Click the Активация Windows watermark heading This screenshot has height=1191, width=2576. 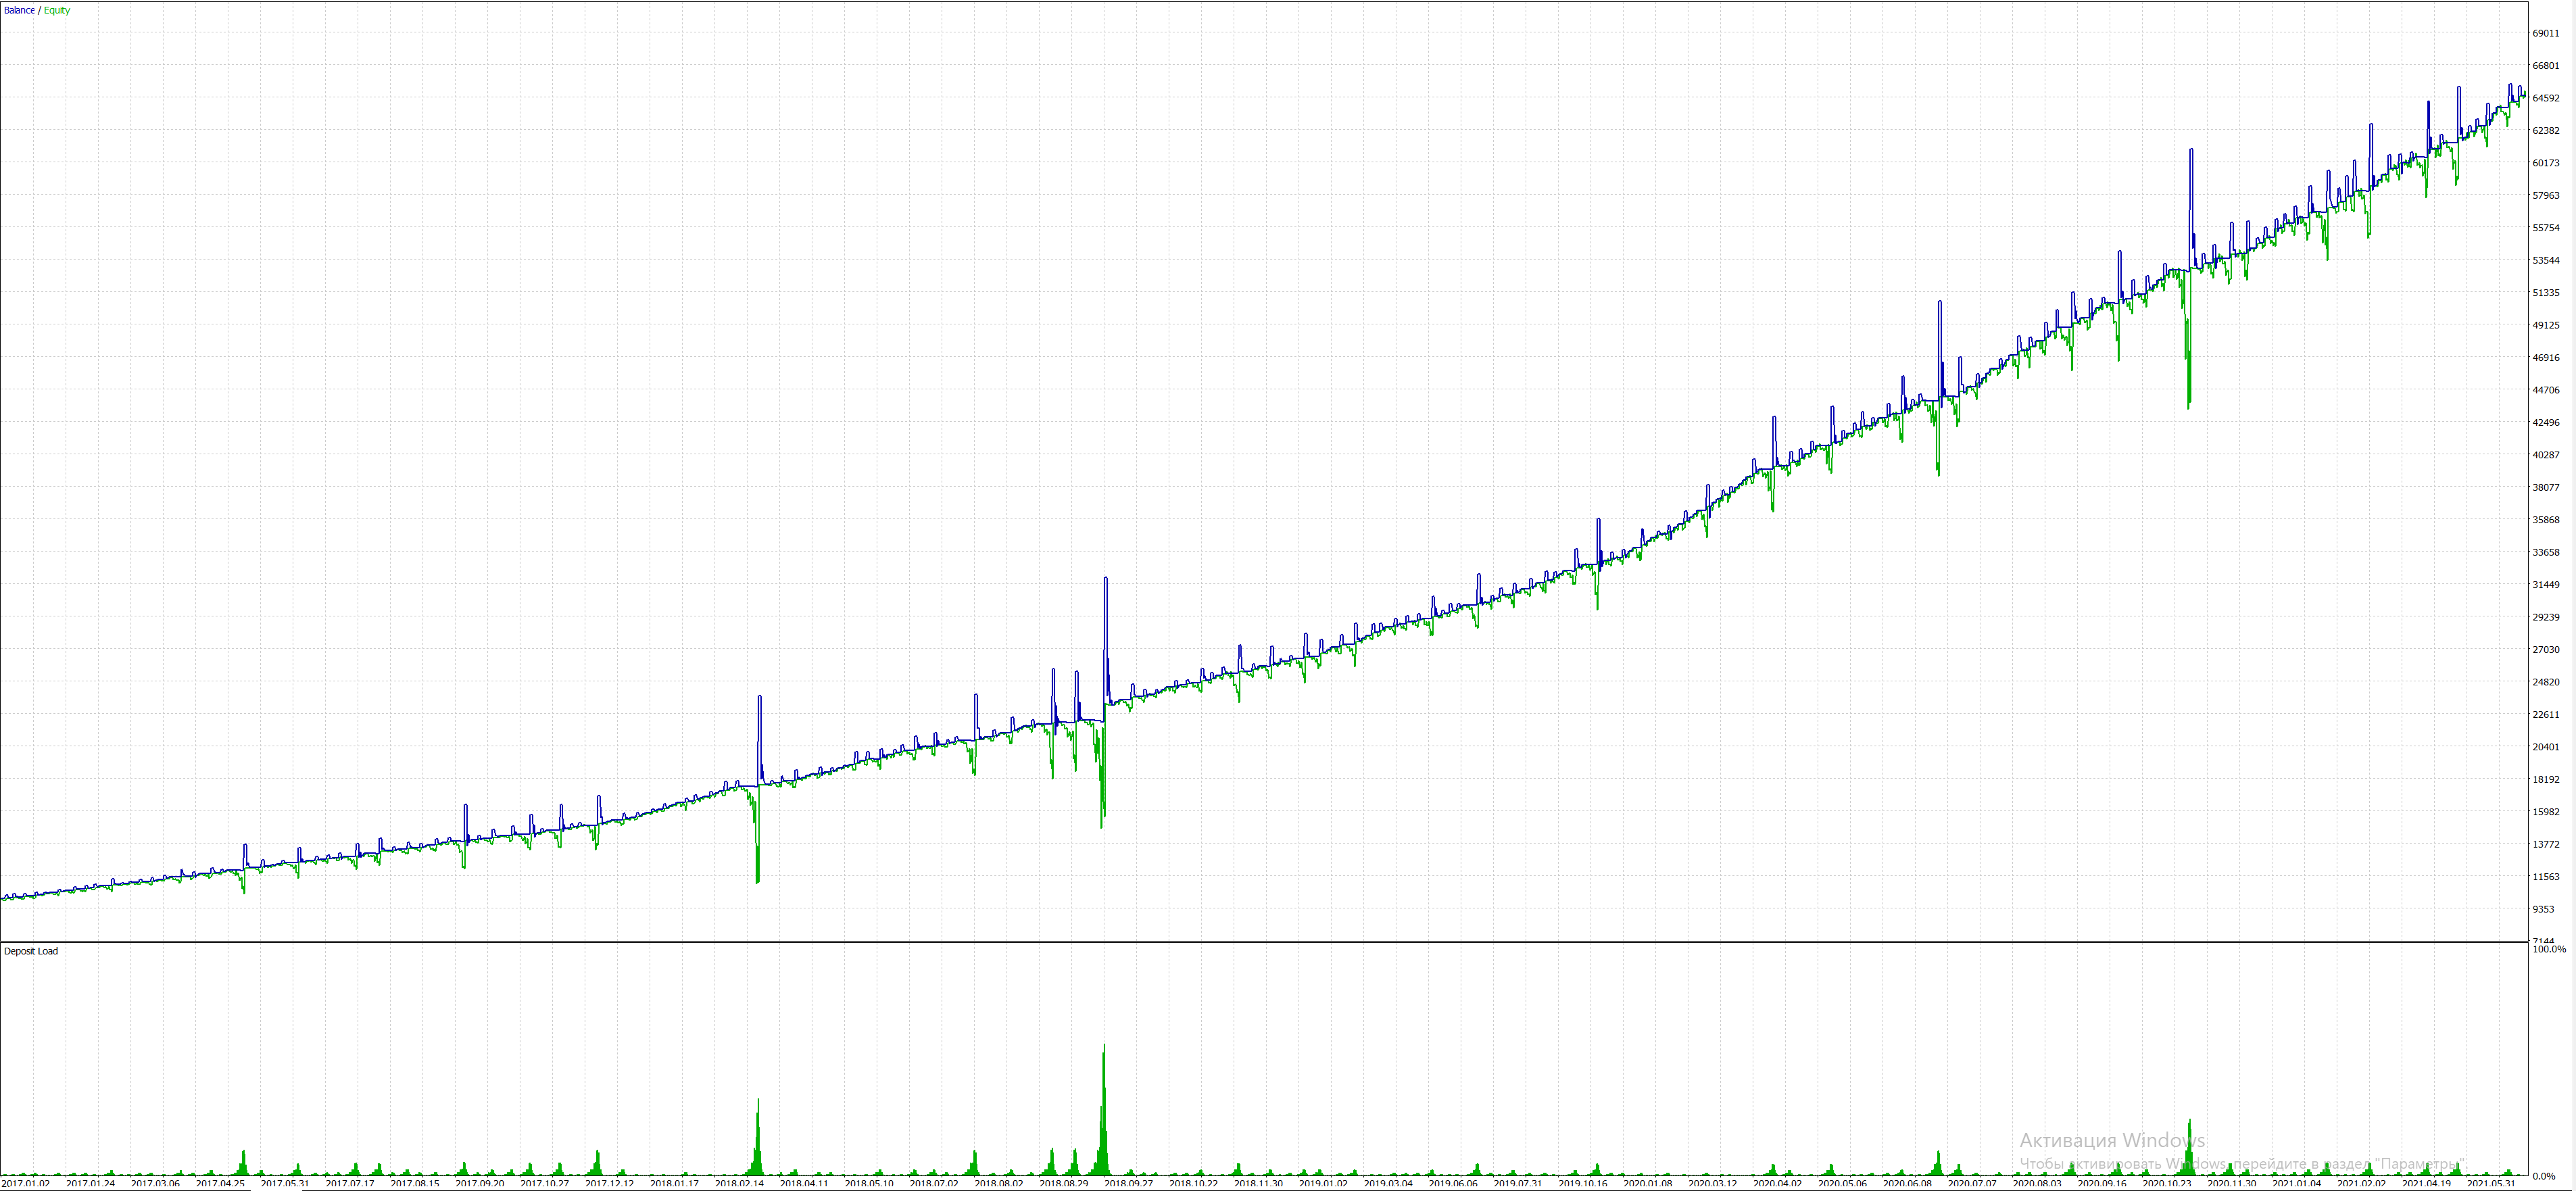click(2112, 1141)
